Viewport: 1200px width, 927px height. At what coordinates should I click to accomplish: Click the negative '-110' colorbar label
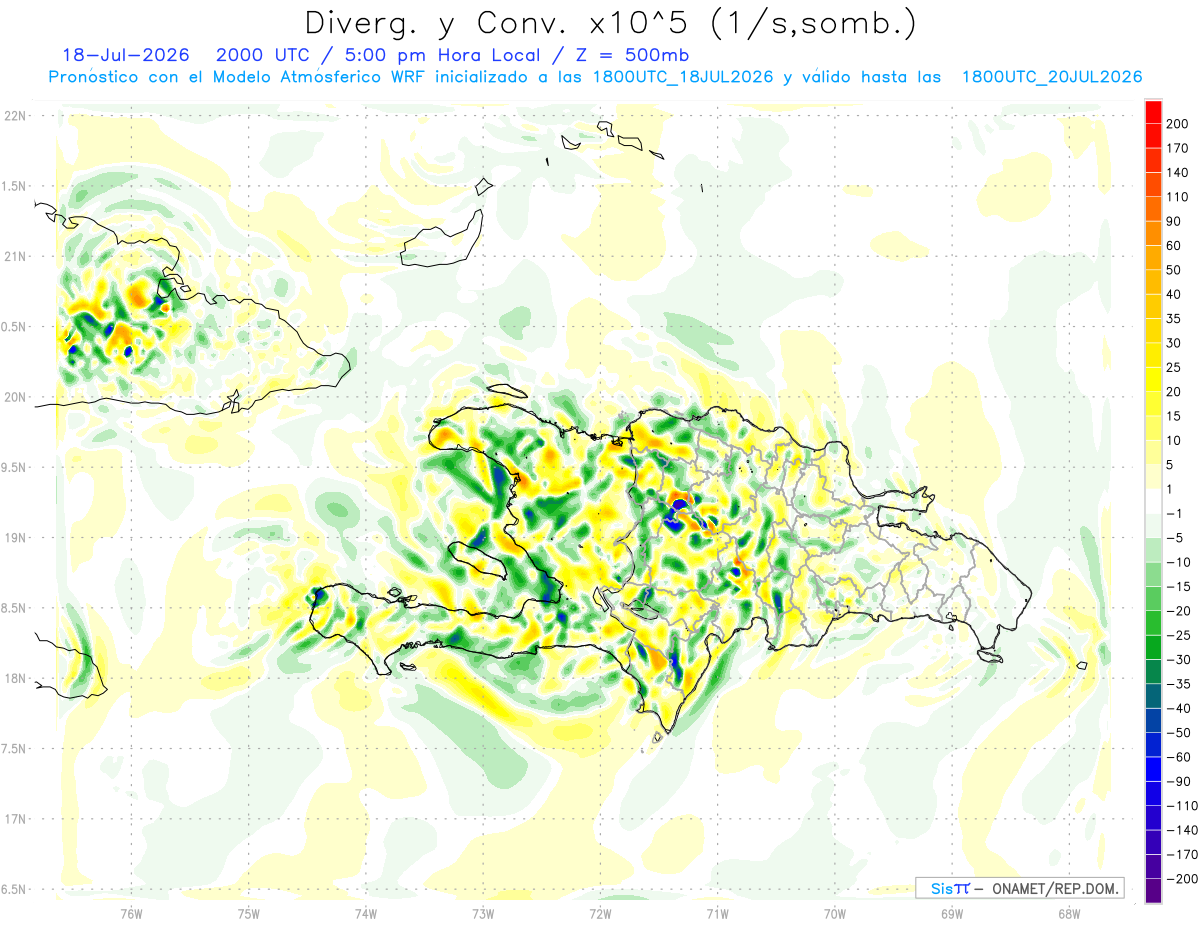point(1183,807)
